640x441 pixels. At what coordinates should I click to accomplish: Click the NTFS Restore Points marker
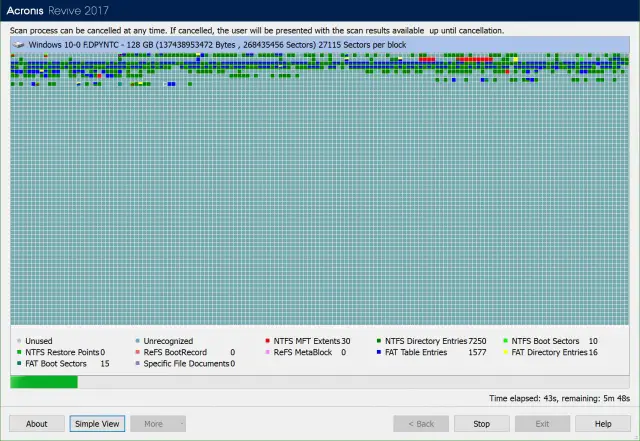(19, 352)
